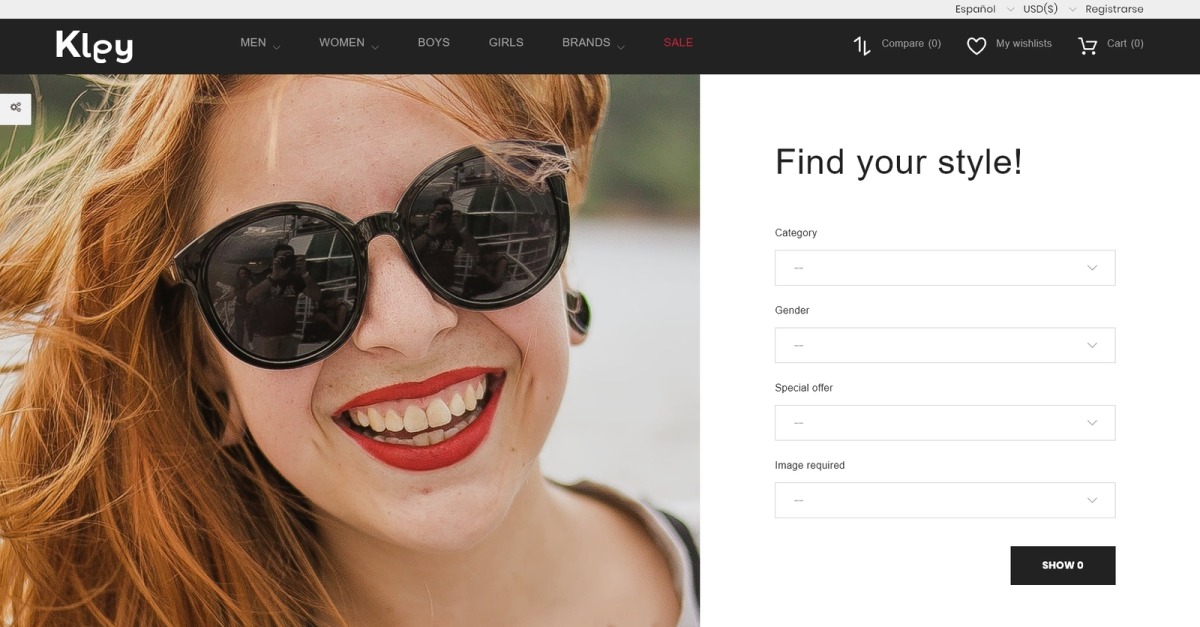Expand the MEN submenu chevron
This screenshot has height=627, width=1200.
pos(276,47)
